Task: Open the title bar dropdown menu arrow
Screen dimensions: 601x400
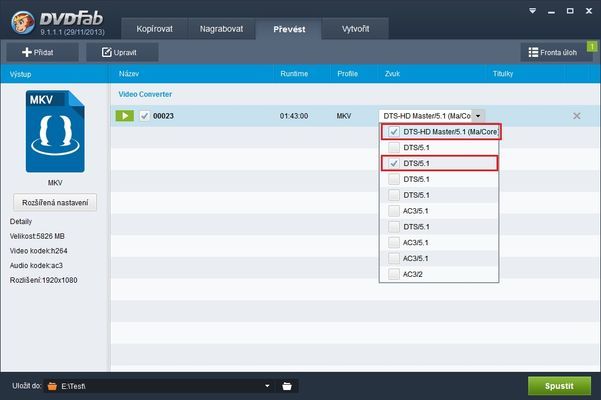Action: pos(532,11)
